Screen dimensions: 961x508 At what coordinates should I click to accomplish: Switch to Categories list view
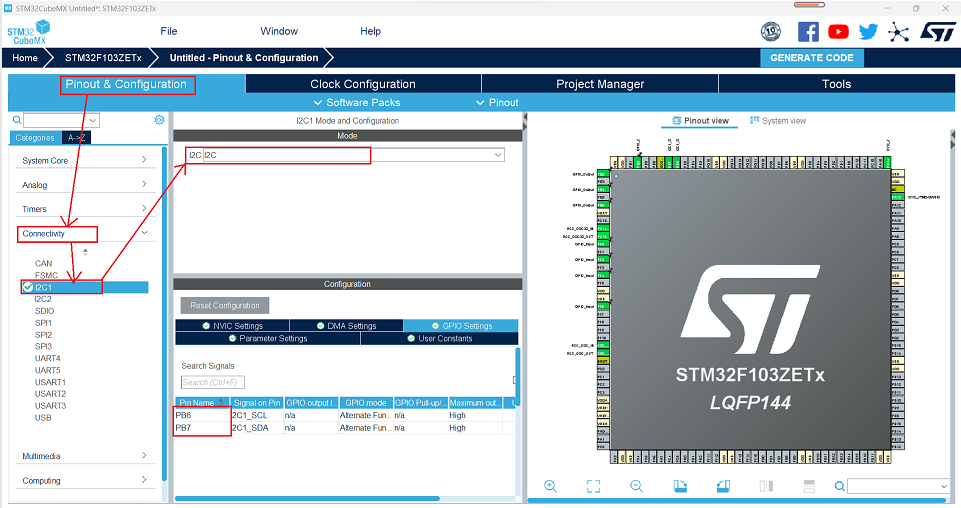click(x=35, y=138)
